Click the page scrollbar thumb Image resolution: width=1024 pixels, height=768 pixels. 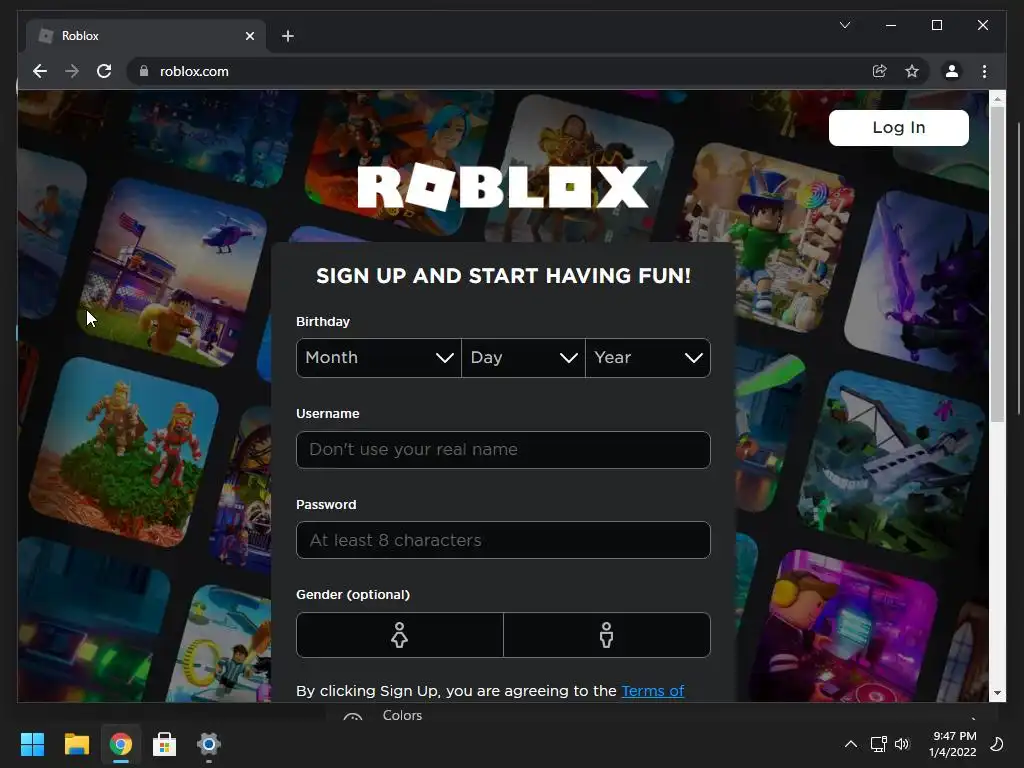[x=997, y=264]
